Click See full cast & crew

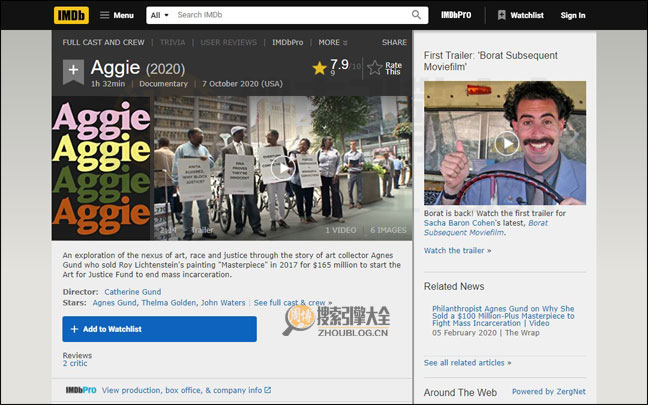pos(293,303)
